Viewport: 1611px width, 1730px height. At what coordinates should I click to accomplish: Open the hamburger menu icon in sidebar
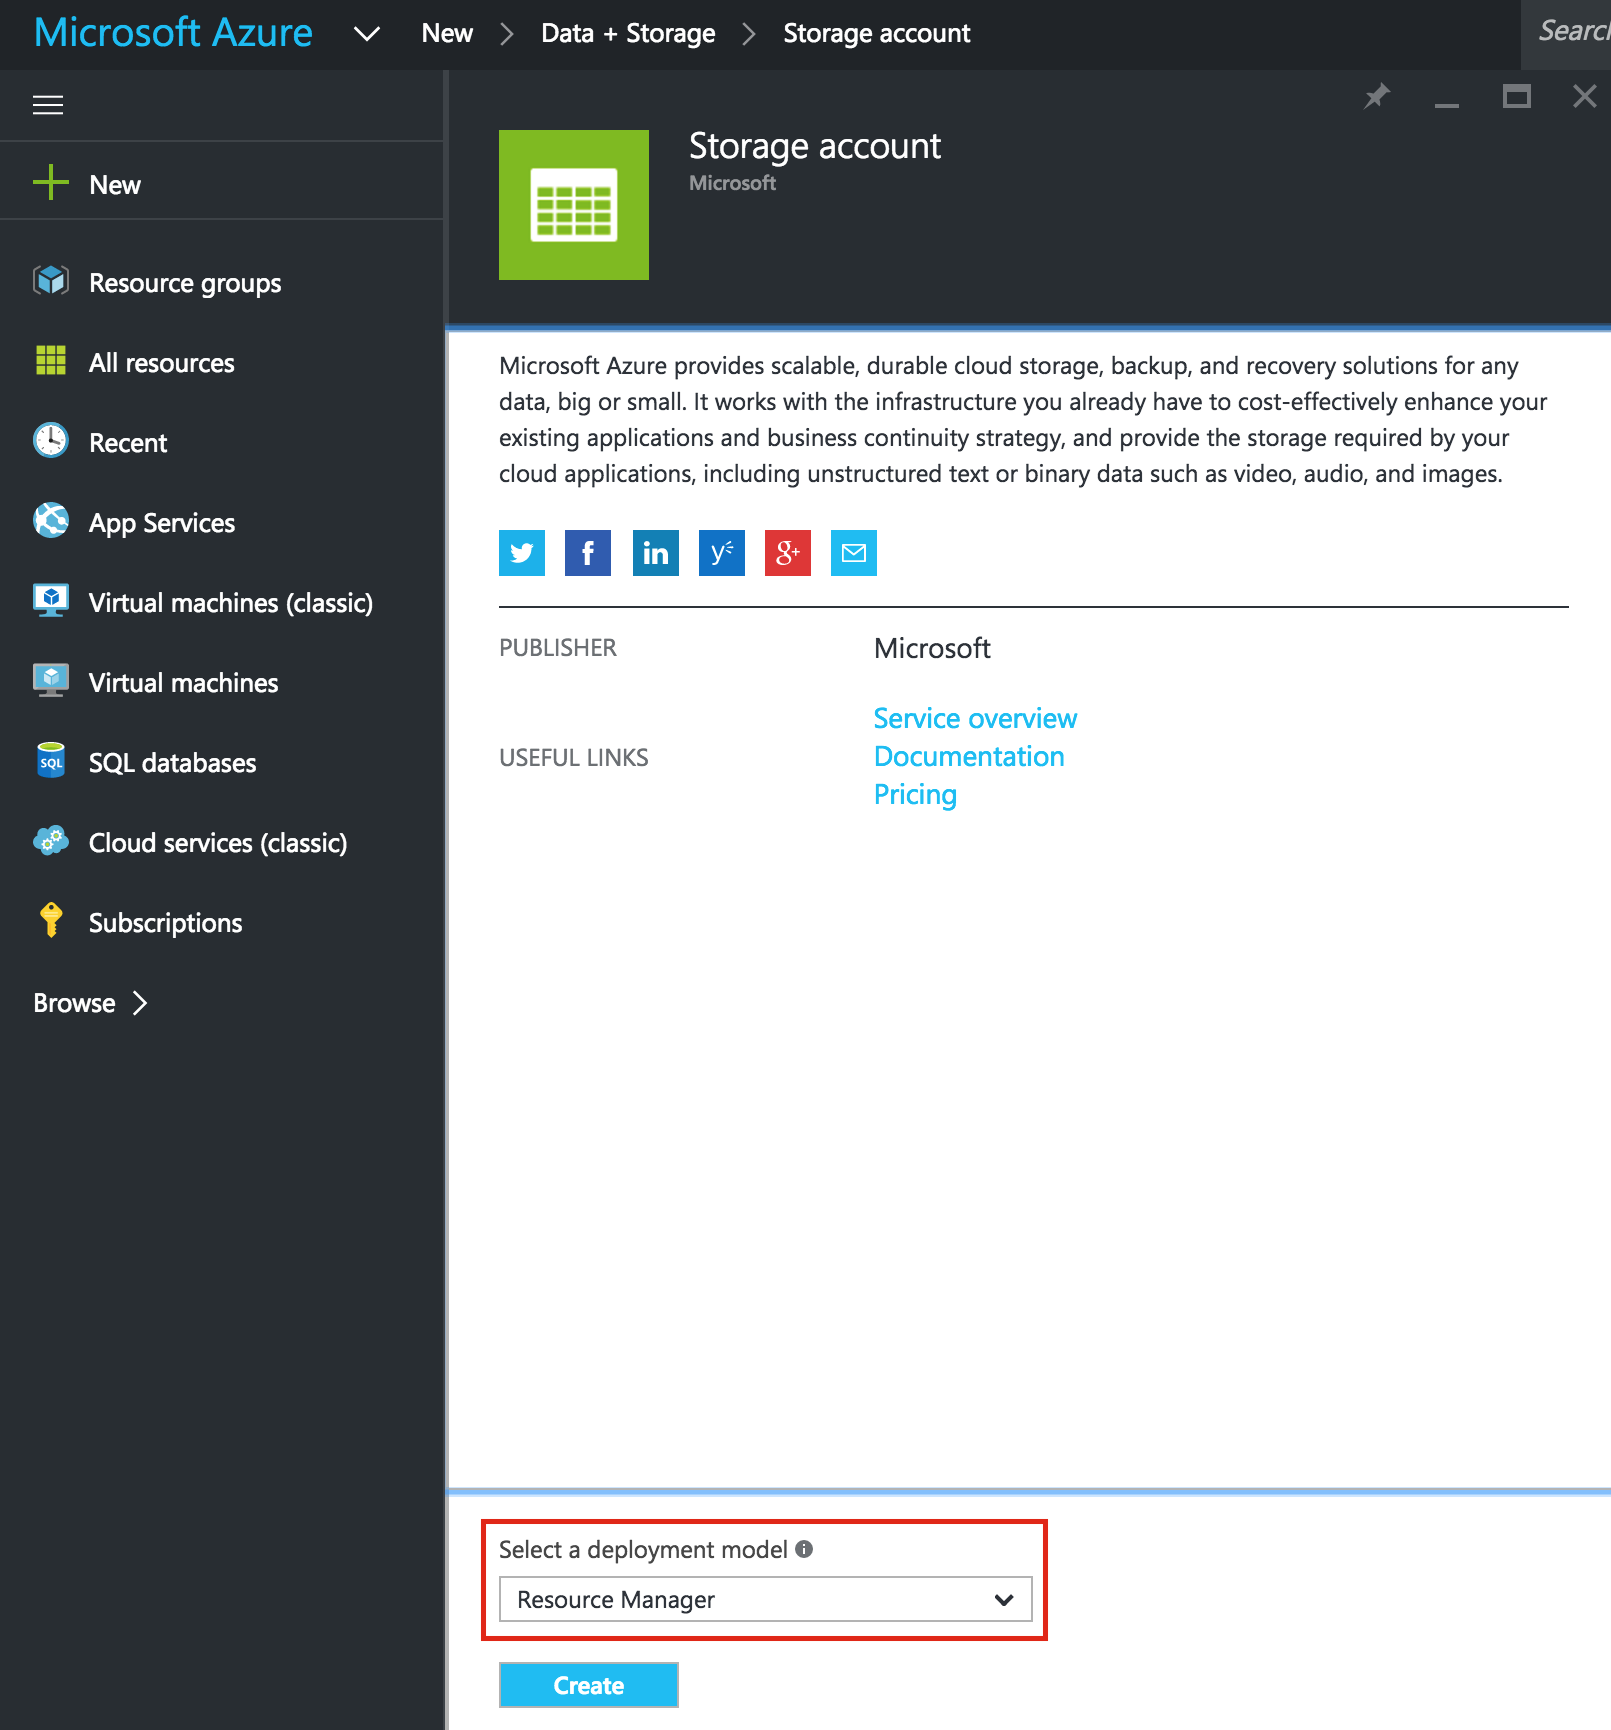point(48,105)
